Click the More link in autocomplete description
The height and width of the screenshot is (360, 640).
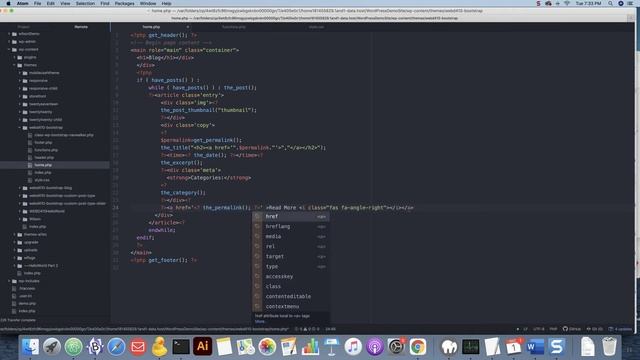pos(260,321)
